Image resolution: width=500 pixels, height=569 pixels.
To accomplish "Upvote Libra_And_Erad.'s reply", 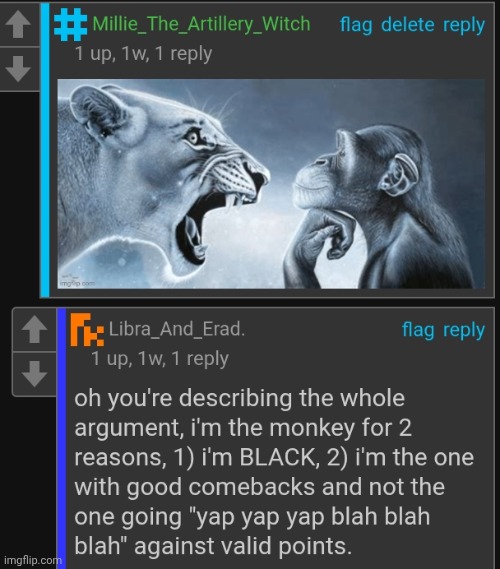I will click(x=34, y=329).
